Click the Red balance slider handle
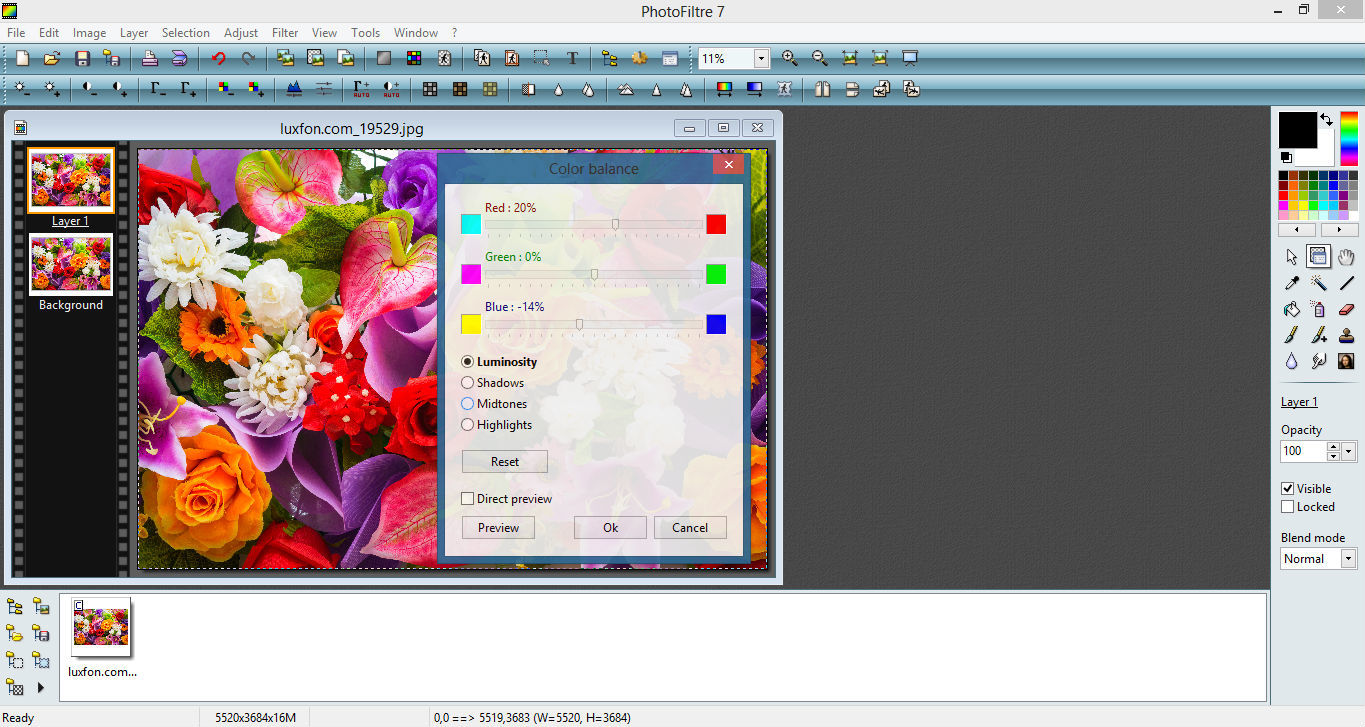The width and height of the screenshot is (1365, 727). pyautogui.click(x=615, y=224)
